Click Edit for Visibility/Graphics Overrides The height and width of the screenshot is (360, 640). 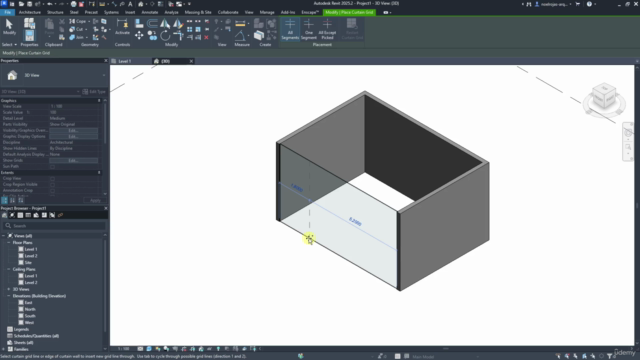click(x=73, y=131)
